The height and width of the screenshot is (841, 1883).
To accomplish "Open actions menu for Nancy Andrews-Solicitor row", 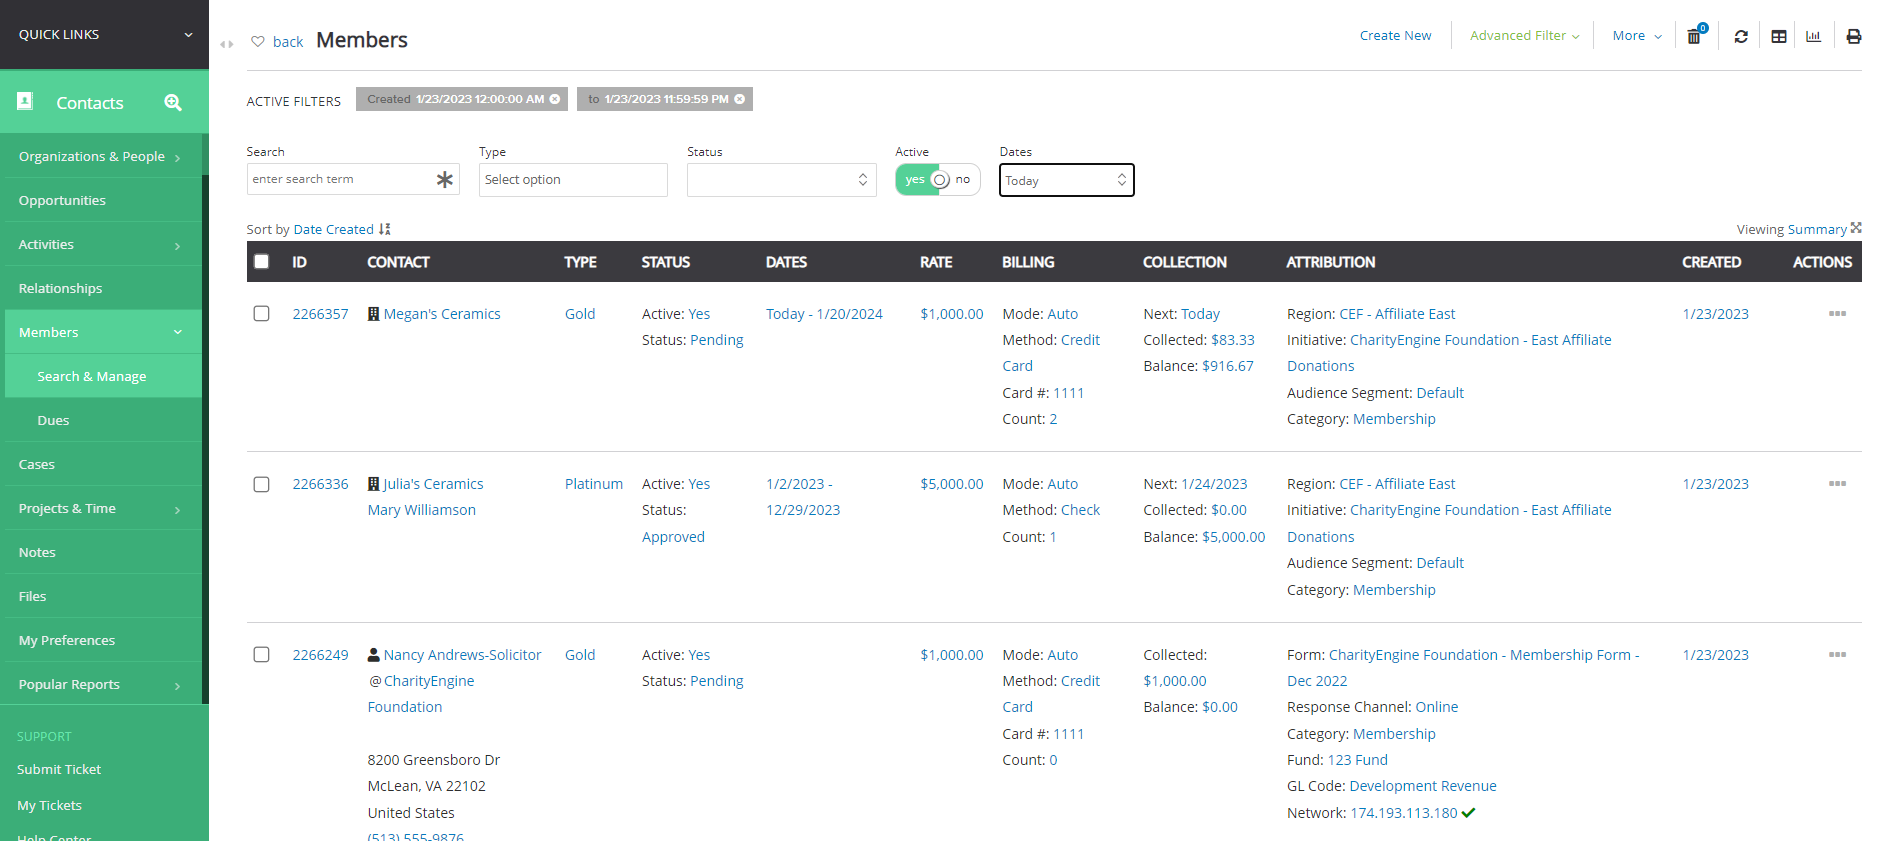I will (x=1837, y=655).
